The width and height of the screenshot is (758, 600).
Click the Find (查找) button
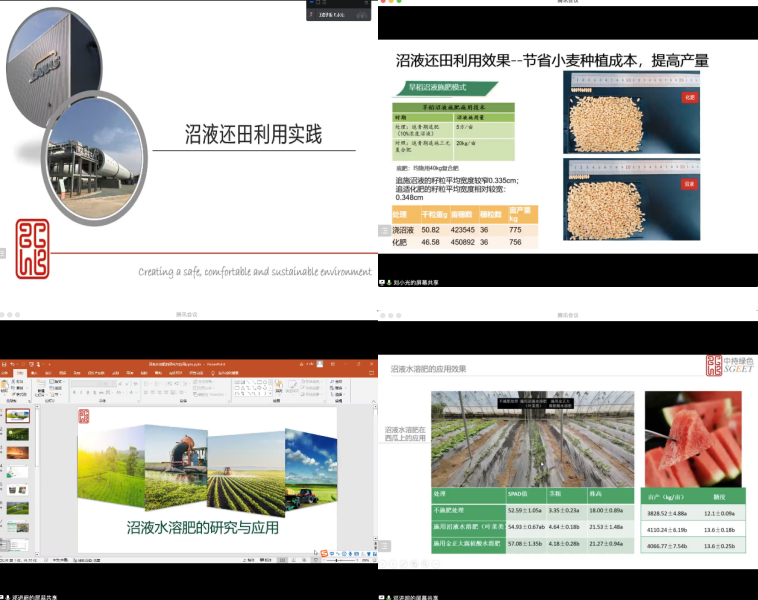(x=335, y=381)
